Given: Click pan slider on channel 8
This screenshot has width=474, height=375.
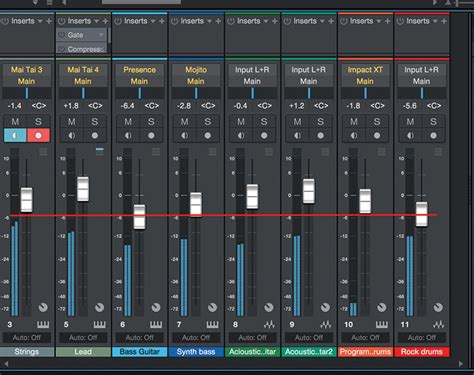Looking at the screenshot, I should (252, 93).
